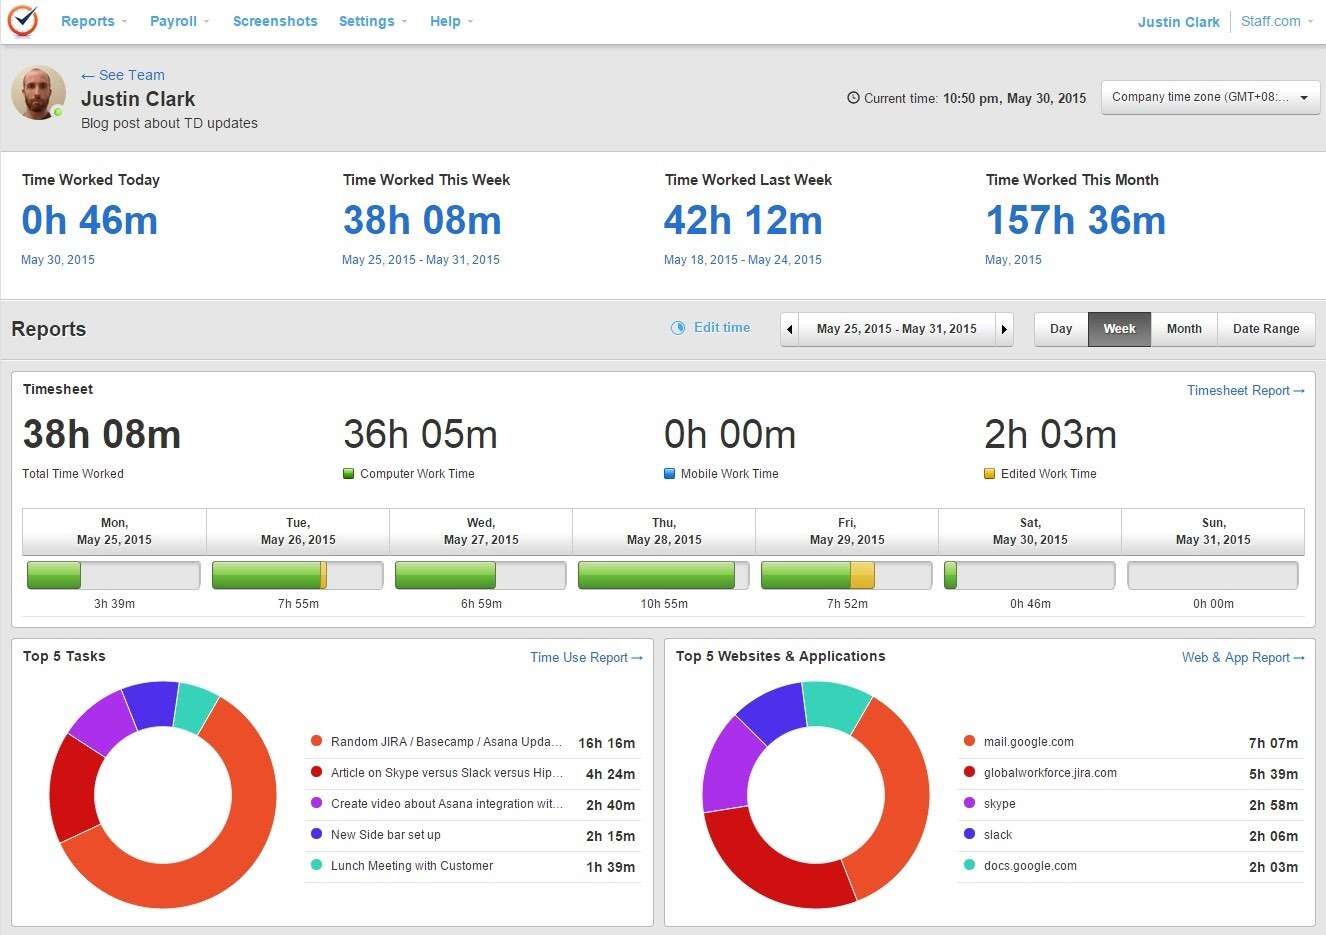Open the Timesheet Report link

[x=1245, y=391]
